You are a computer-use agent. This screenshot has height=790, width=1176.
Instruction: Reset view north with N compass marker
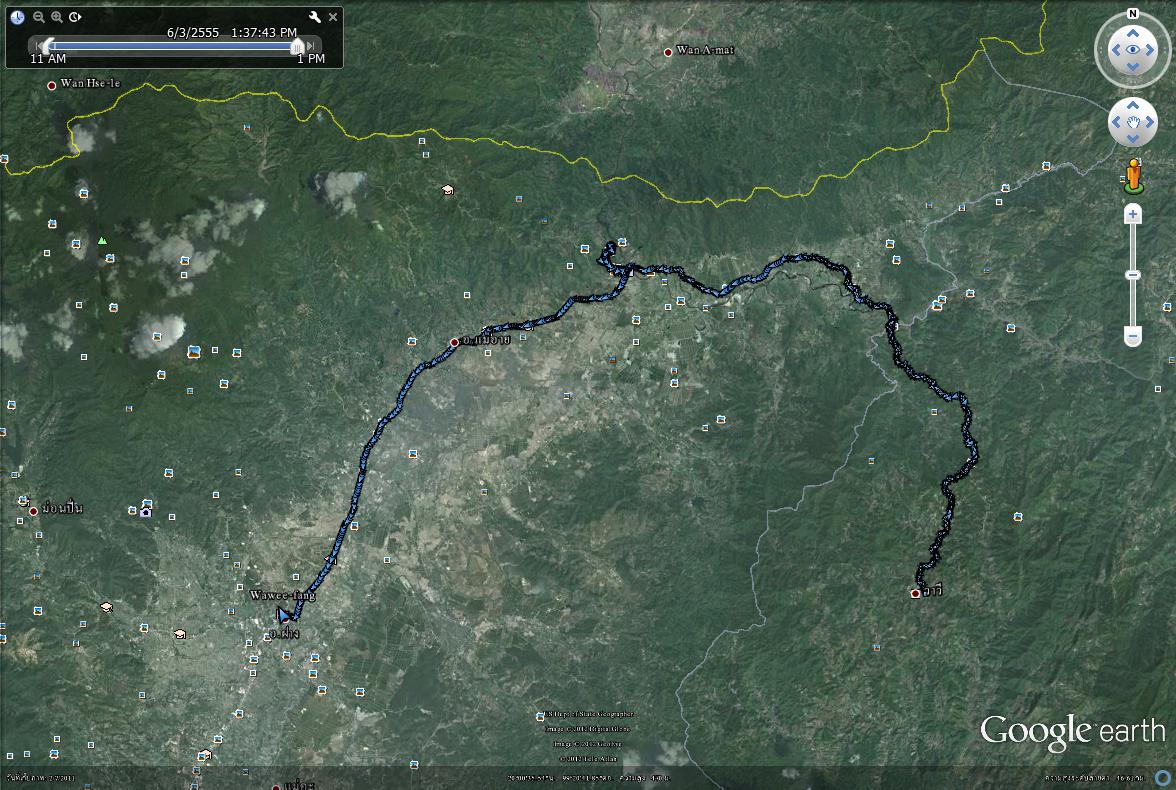click(1132, 14)
